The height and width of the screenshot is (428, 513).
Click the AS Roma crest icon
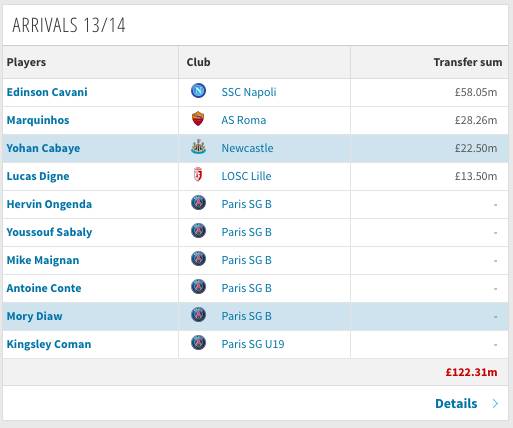click(198, 119)
